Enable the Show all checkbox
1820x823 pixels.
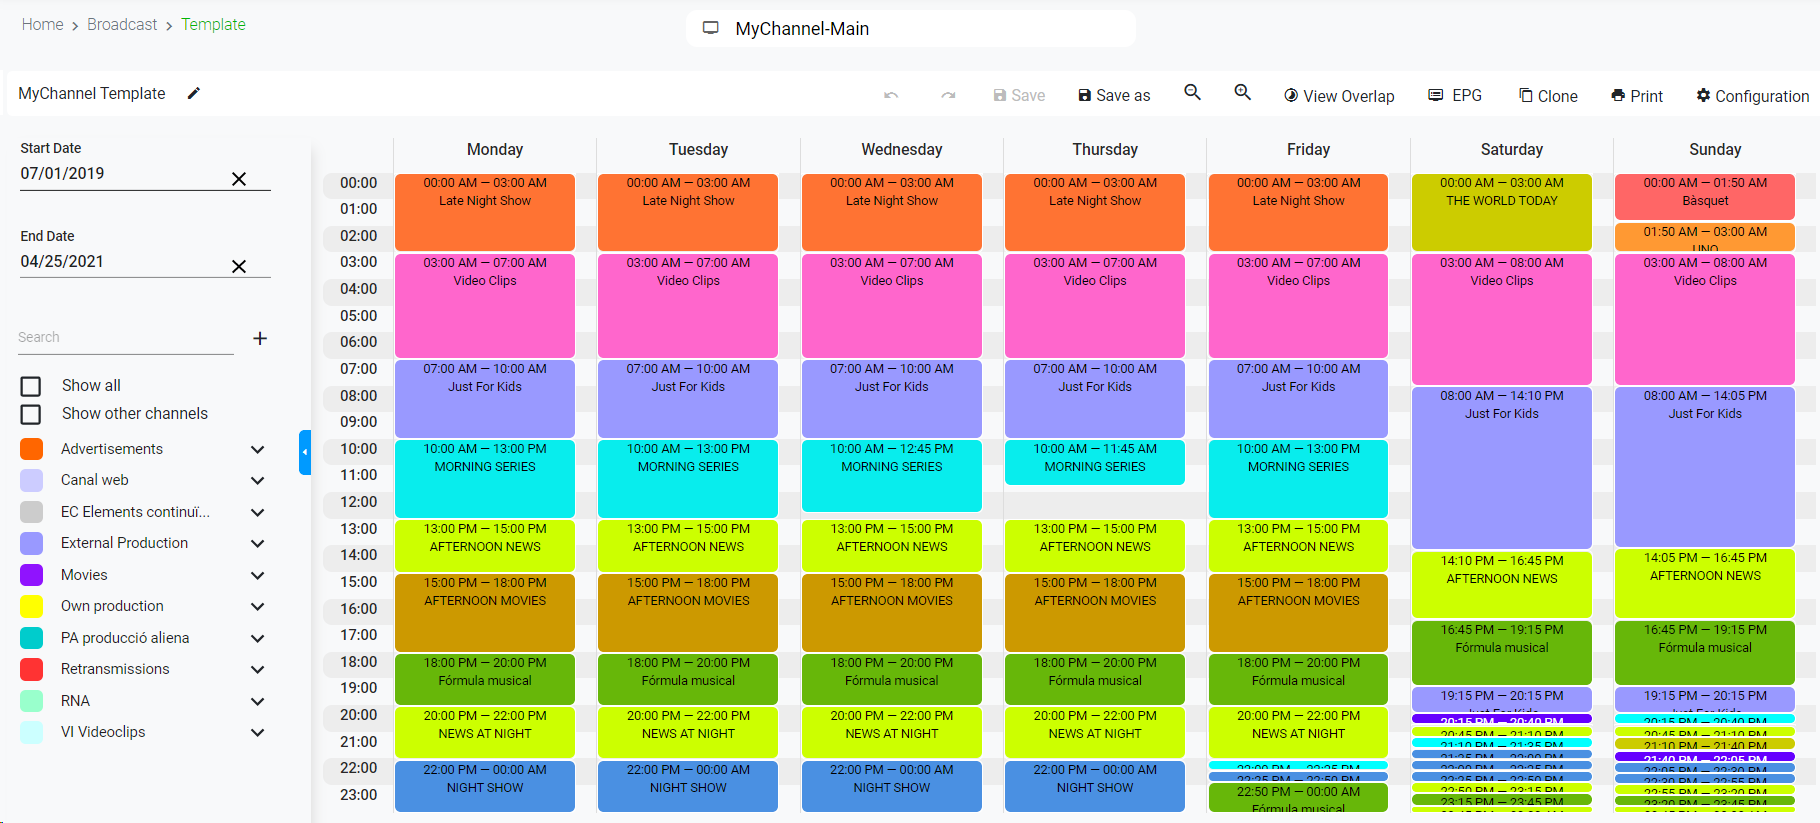[x=31, y=386]
